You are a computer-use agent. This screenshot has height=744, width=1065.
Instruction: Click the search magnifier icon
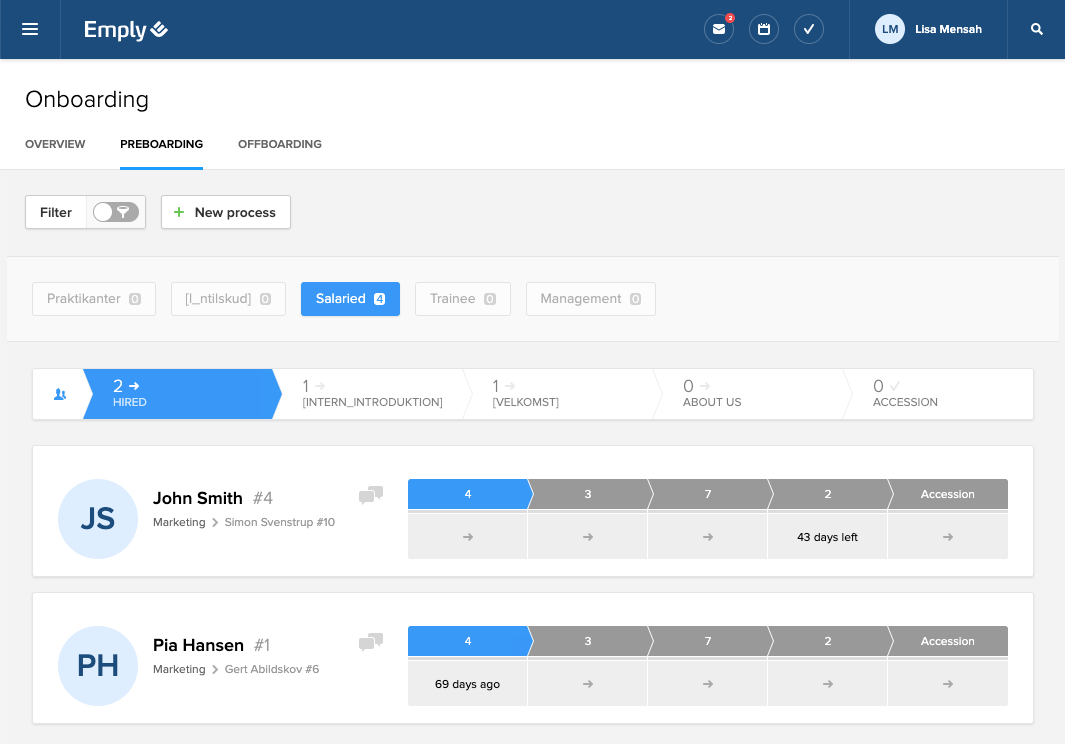click(x=1037, y=29)
